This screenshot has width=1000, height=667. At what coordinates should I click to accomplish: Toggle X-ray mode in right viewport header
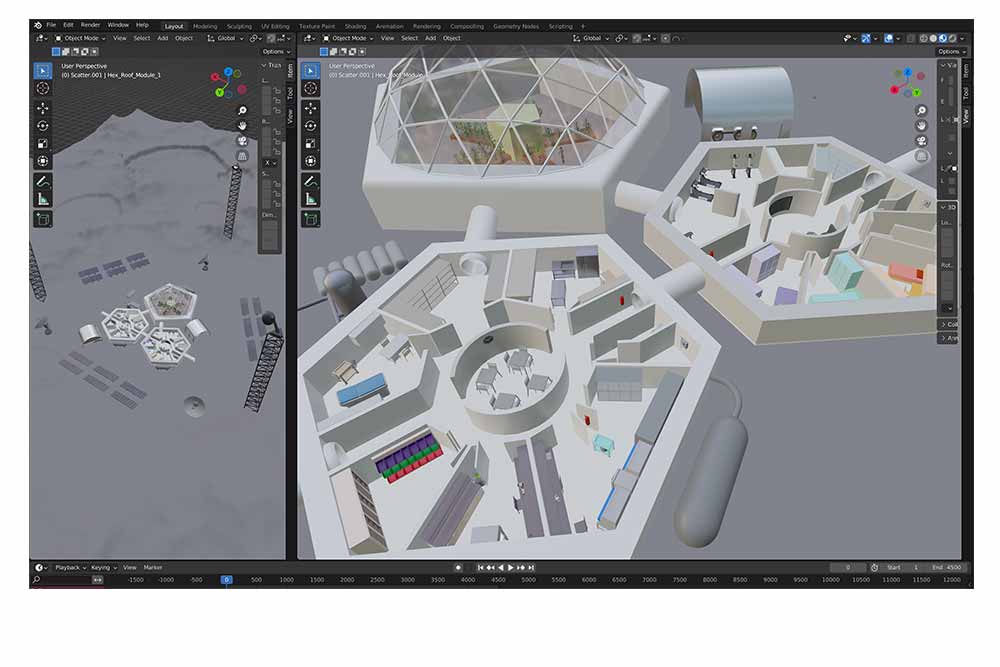[908, 38]
